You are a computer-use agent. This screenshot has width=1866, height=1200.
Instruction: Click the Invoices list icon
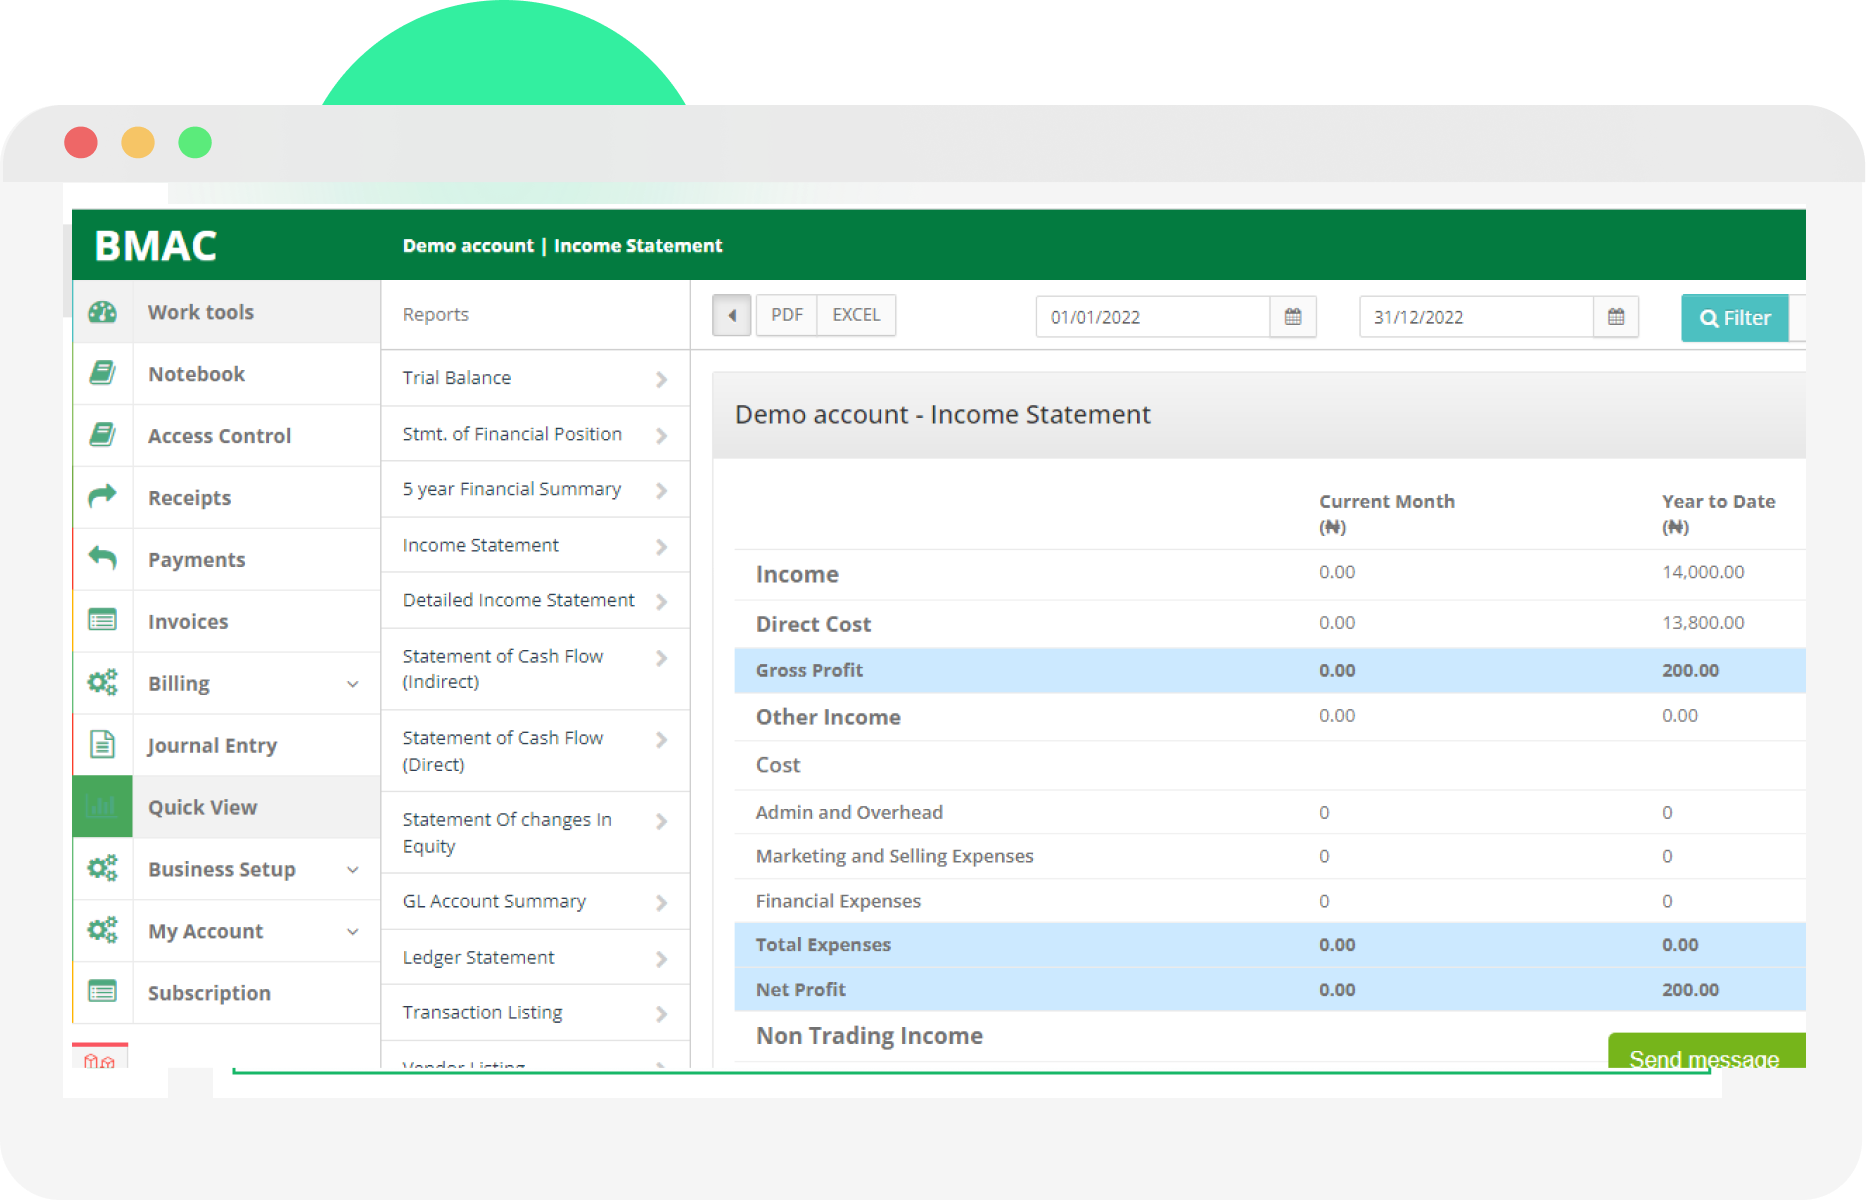tap(103, 620)
